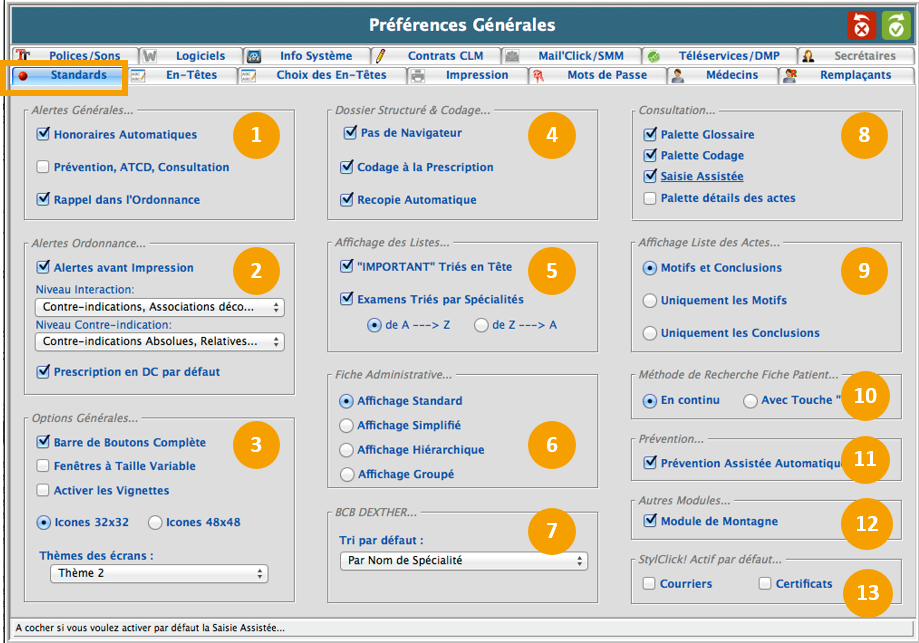Click the pencil icon beside Contrats CLM
The width and height of the screenshot is (919, 643).
tap(383, 56)
